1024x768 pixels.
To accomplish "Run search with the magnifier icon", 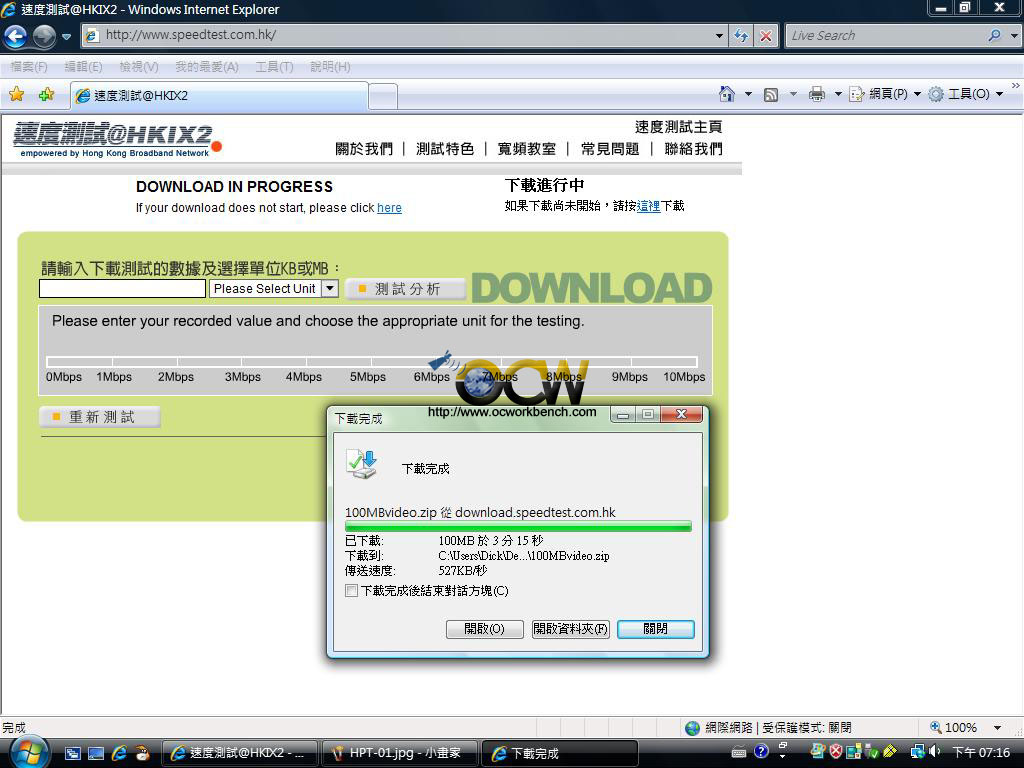I will (995, 36).
